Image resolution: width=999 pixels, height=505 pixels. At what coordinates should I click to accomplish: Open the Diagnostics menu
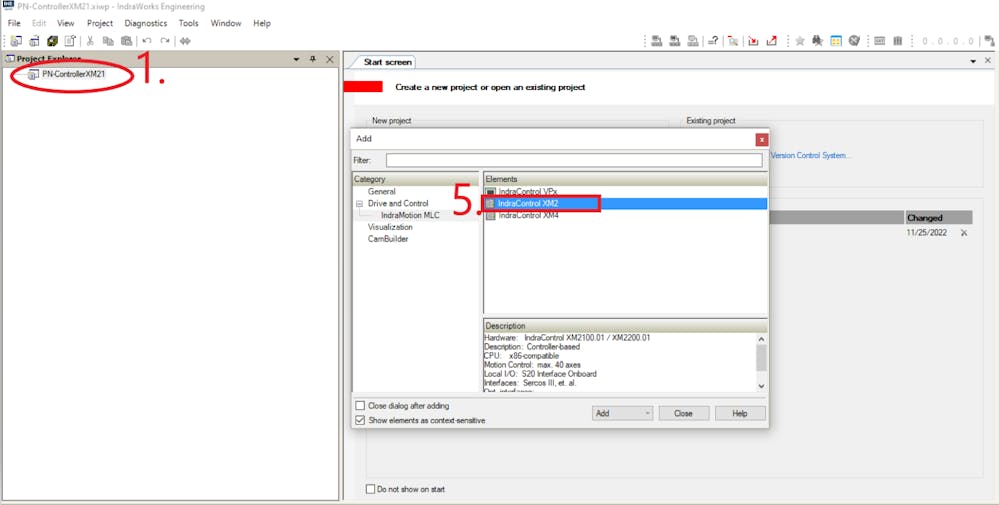coord(146,23)
